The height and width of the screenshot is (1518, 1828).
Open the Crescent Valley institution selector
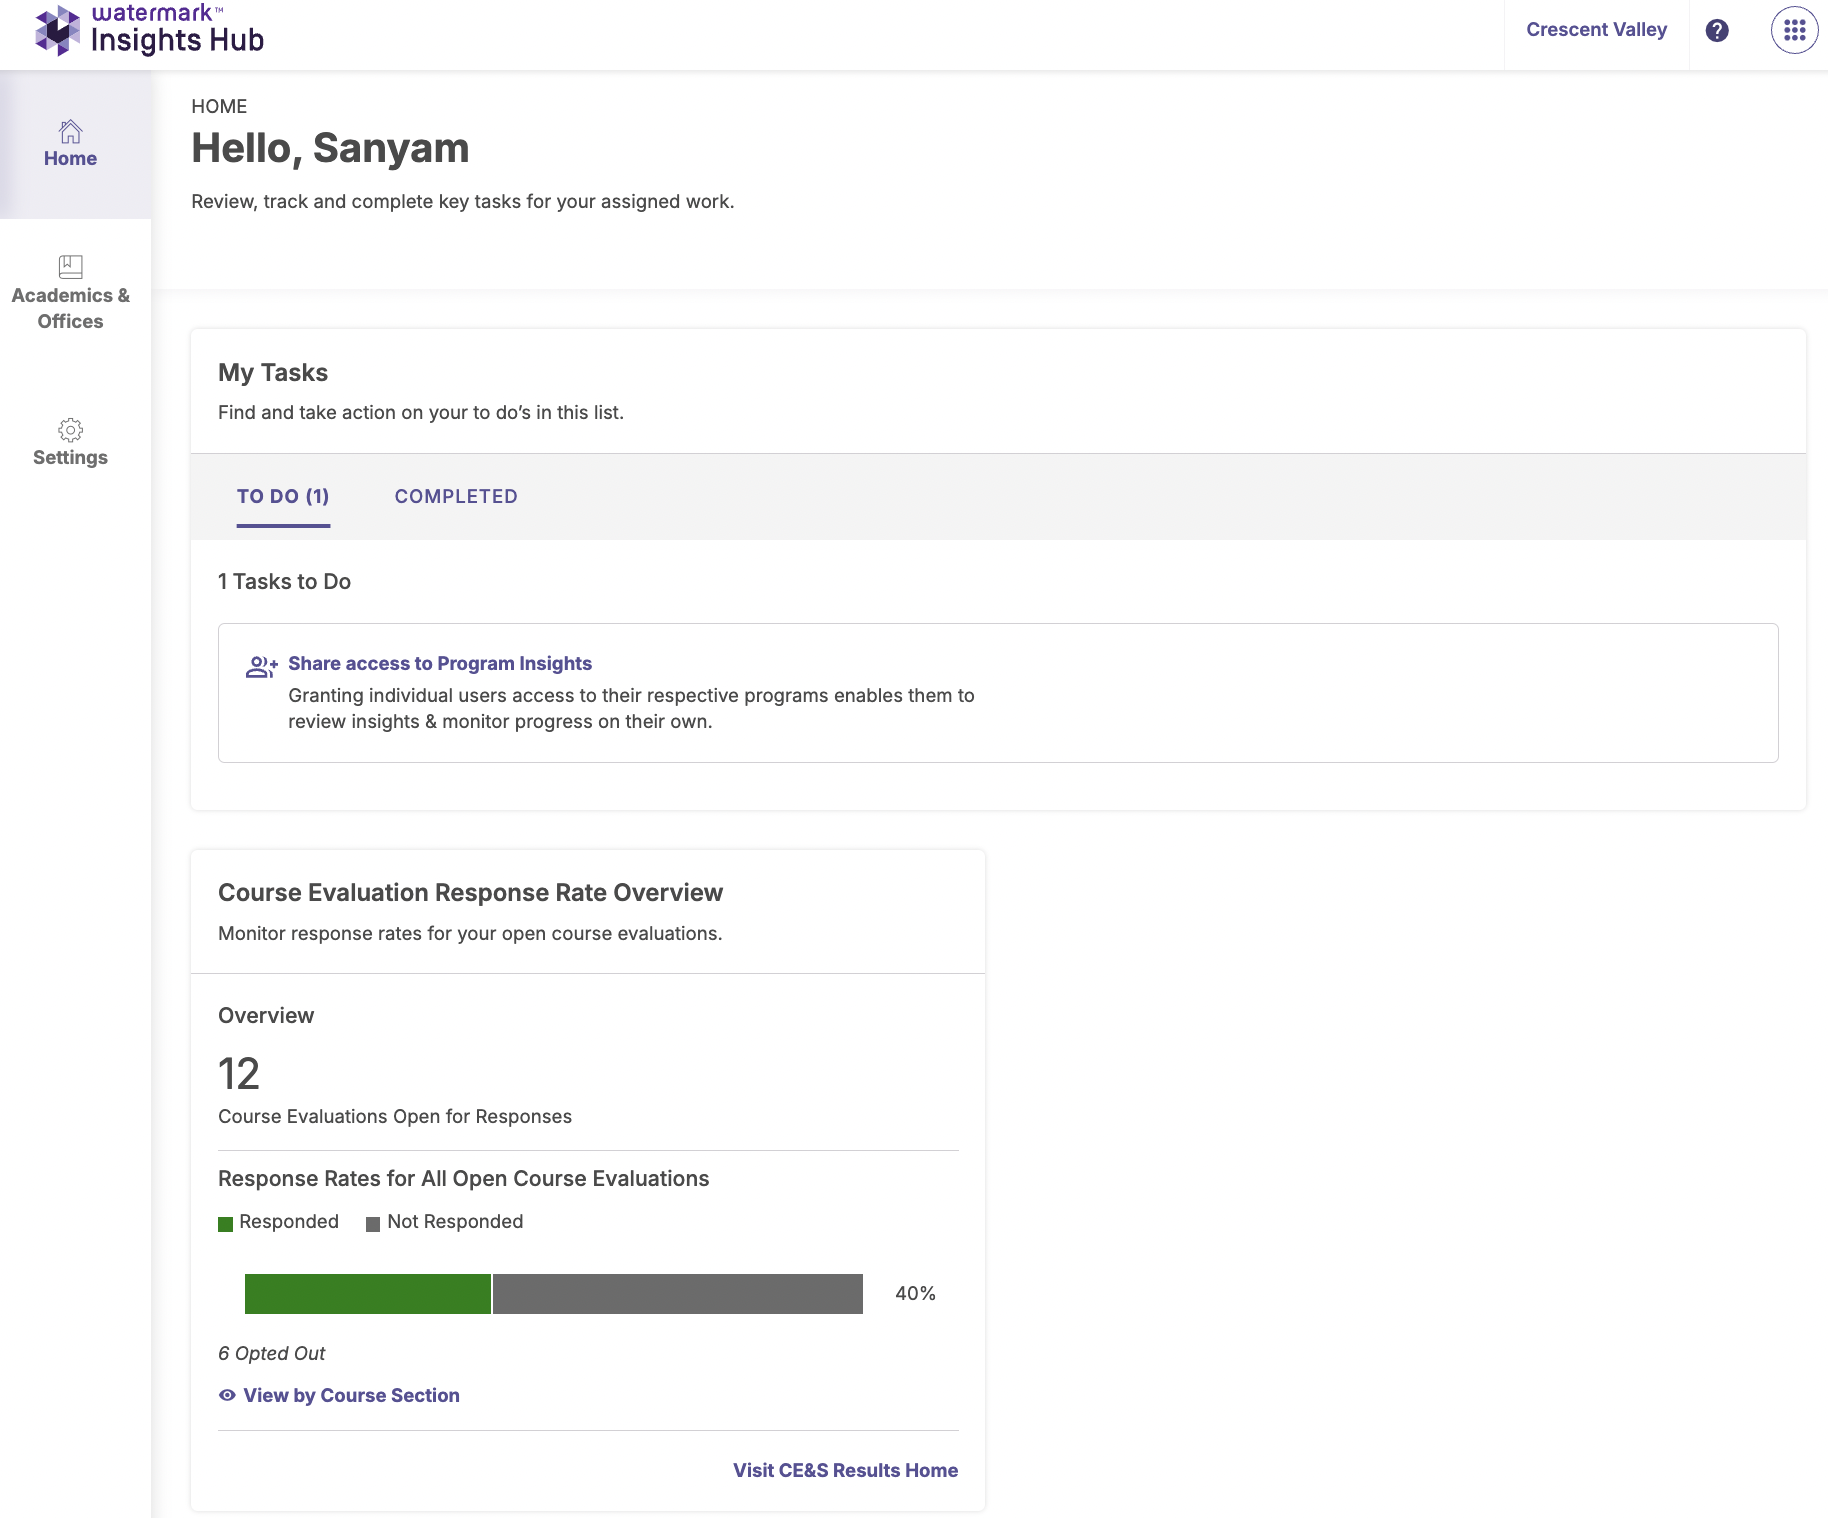1596,30
